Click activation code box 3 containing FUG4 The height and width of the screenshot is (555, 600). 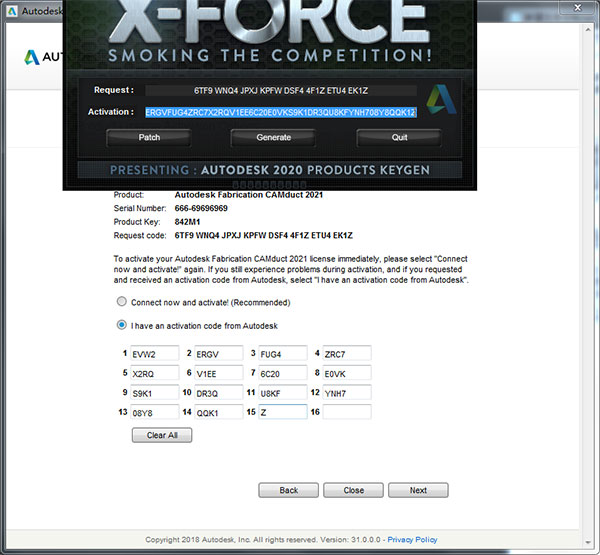click(283, 353)
